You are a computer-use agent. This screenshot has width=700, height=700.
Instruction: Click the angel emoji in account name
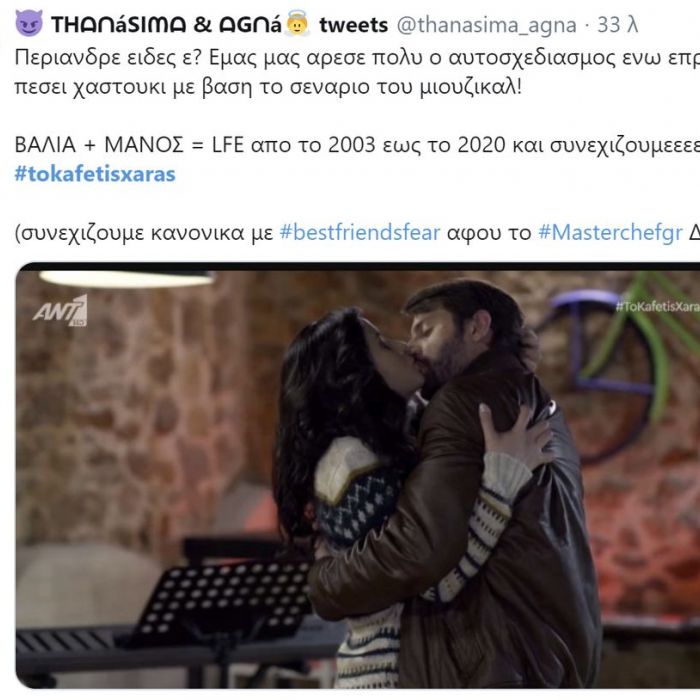click(297, 24)
